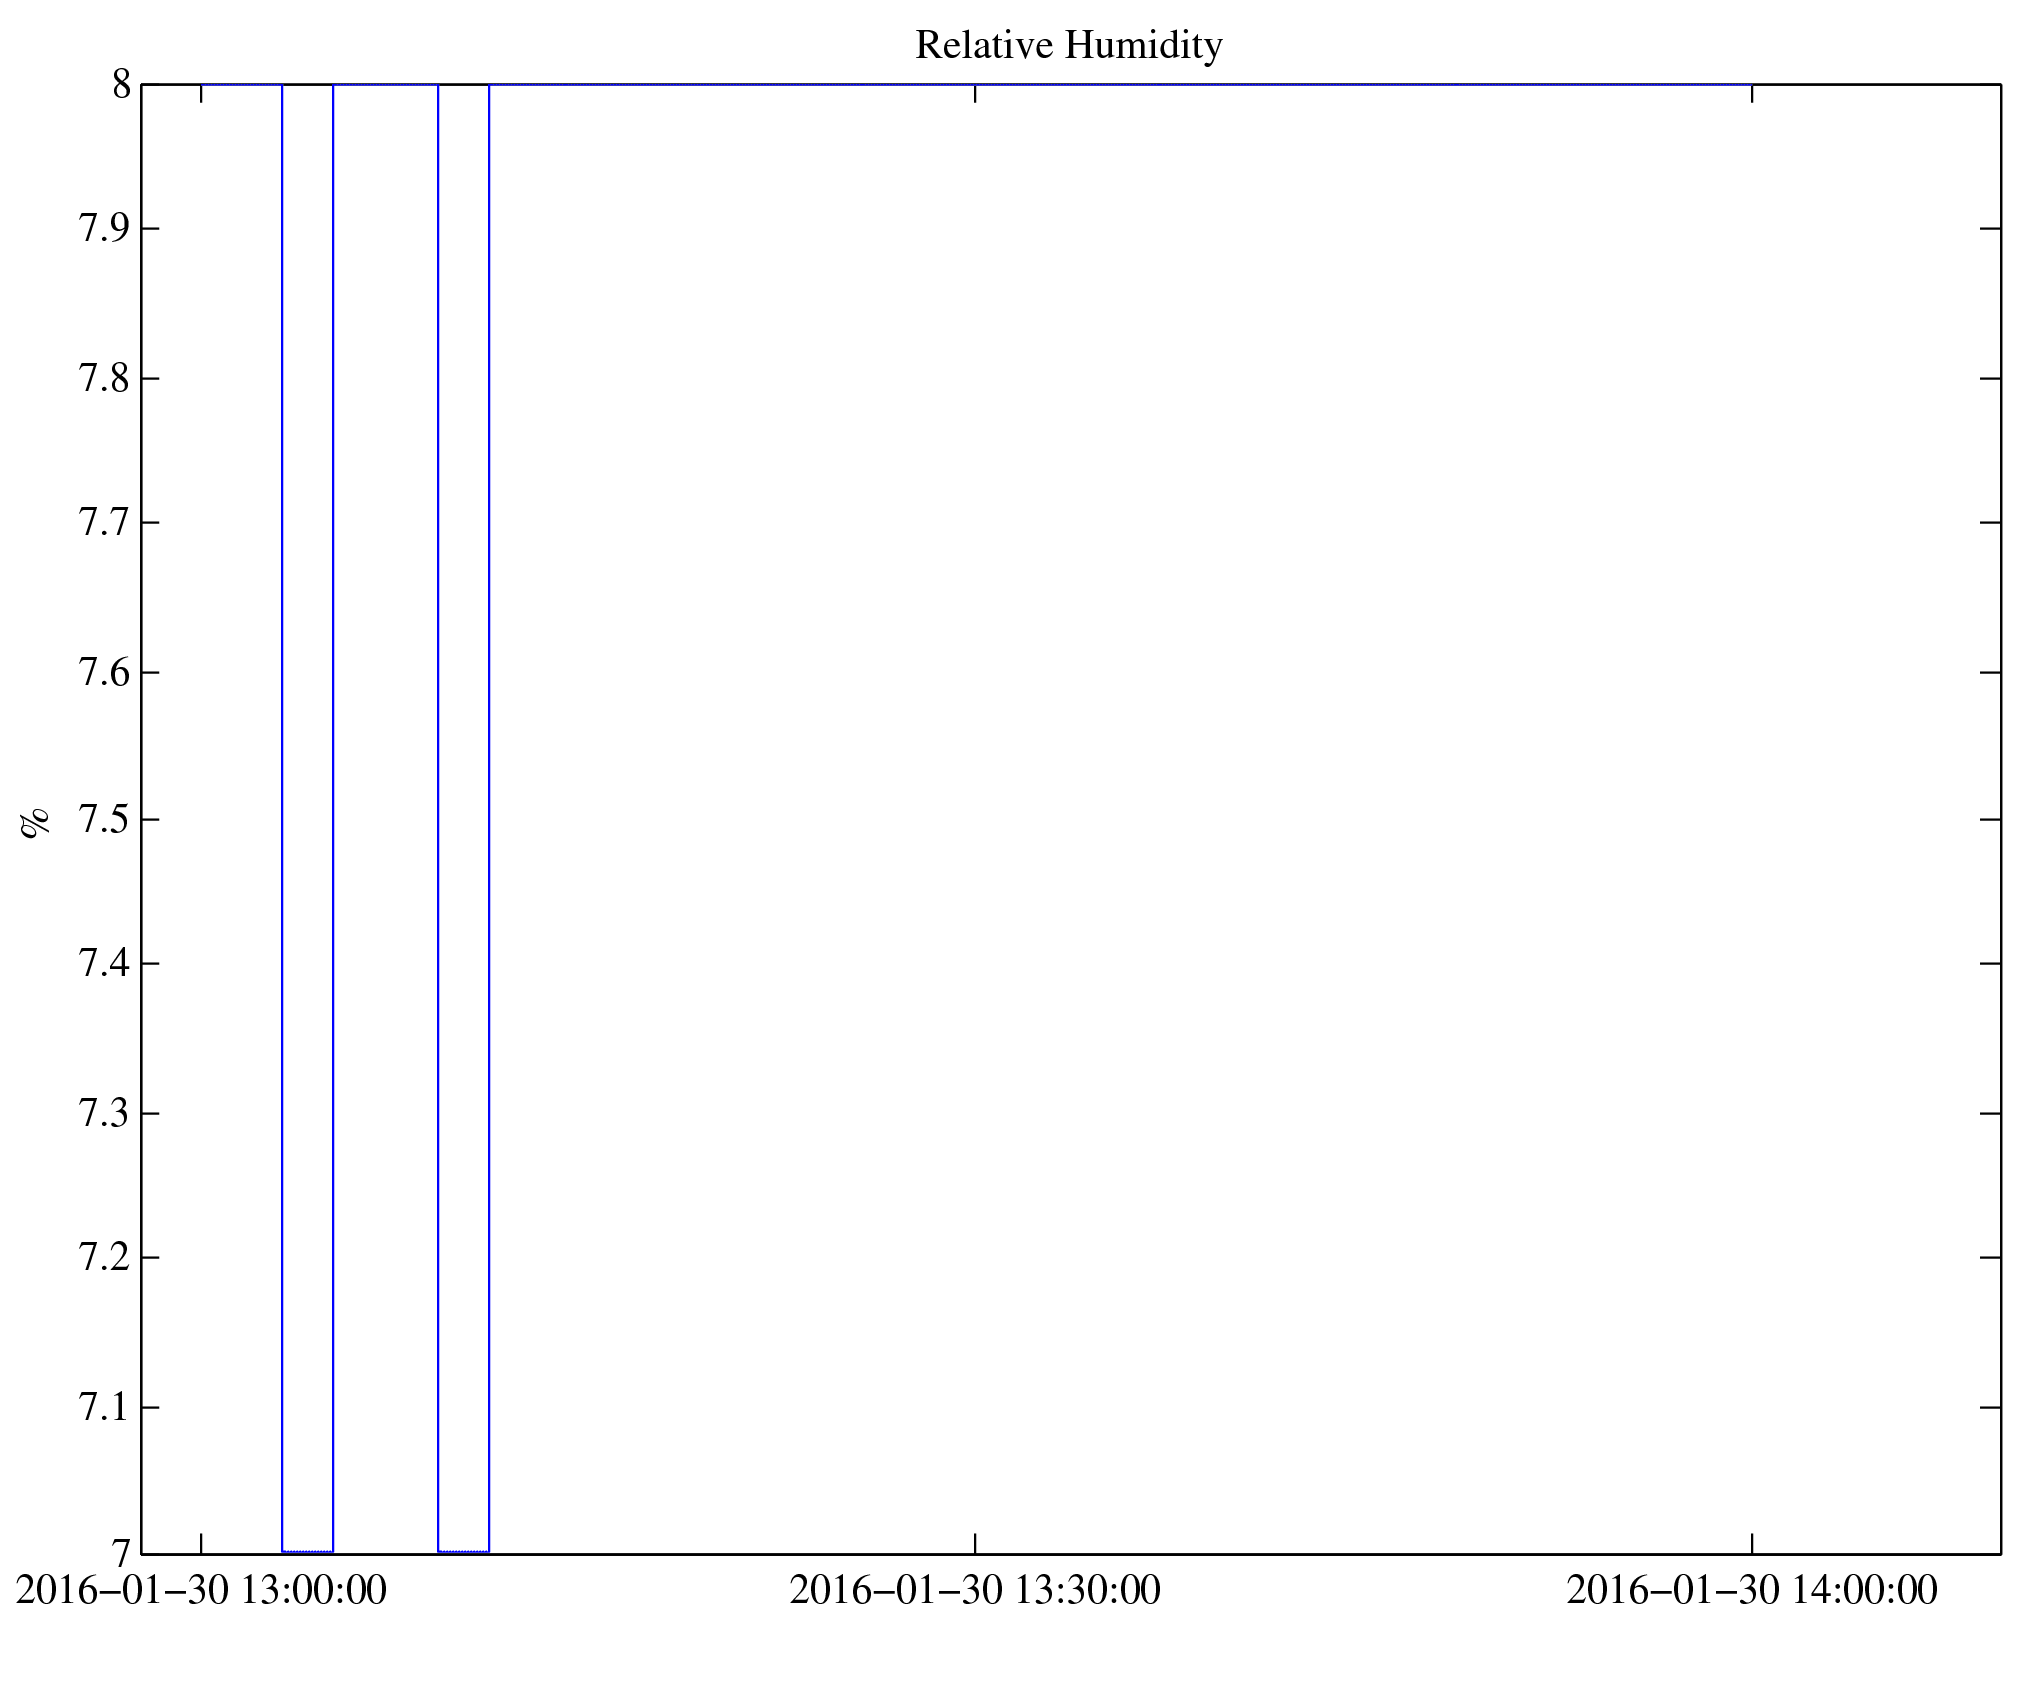
Task: Click the 7.8 y-axis tick label
Action: click(105, 379)
